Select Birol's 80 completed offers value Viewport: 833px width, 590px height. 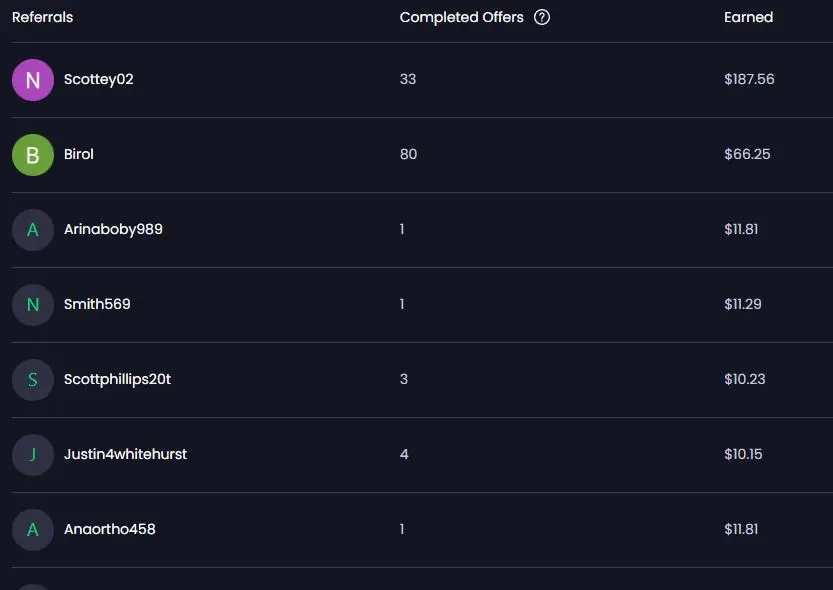pos(408,154)
